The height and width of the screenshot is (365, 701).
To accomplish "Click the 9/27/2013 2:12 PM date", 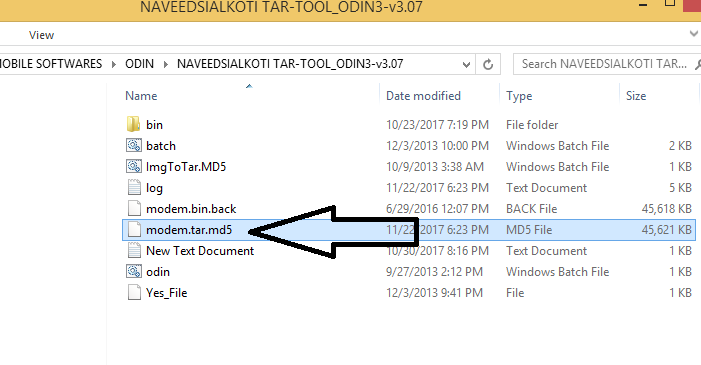I will pos(434,272).
